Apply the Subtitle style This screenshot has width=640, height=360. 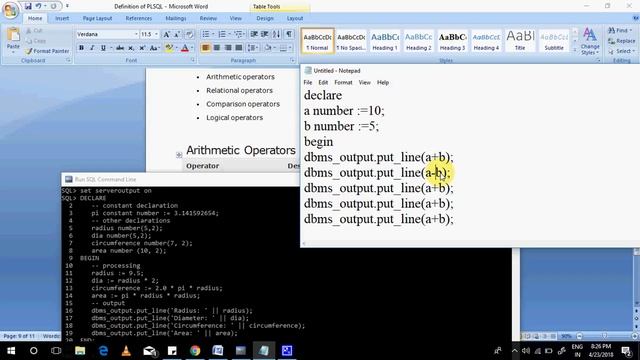(x=554, y=41)
